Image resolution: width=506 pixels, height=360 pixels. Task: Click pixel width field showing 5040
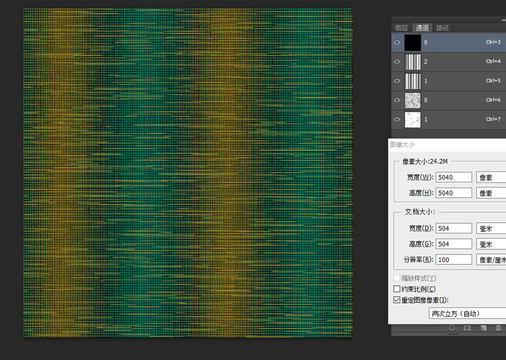[454, 177]
